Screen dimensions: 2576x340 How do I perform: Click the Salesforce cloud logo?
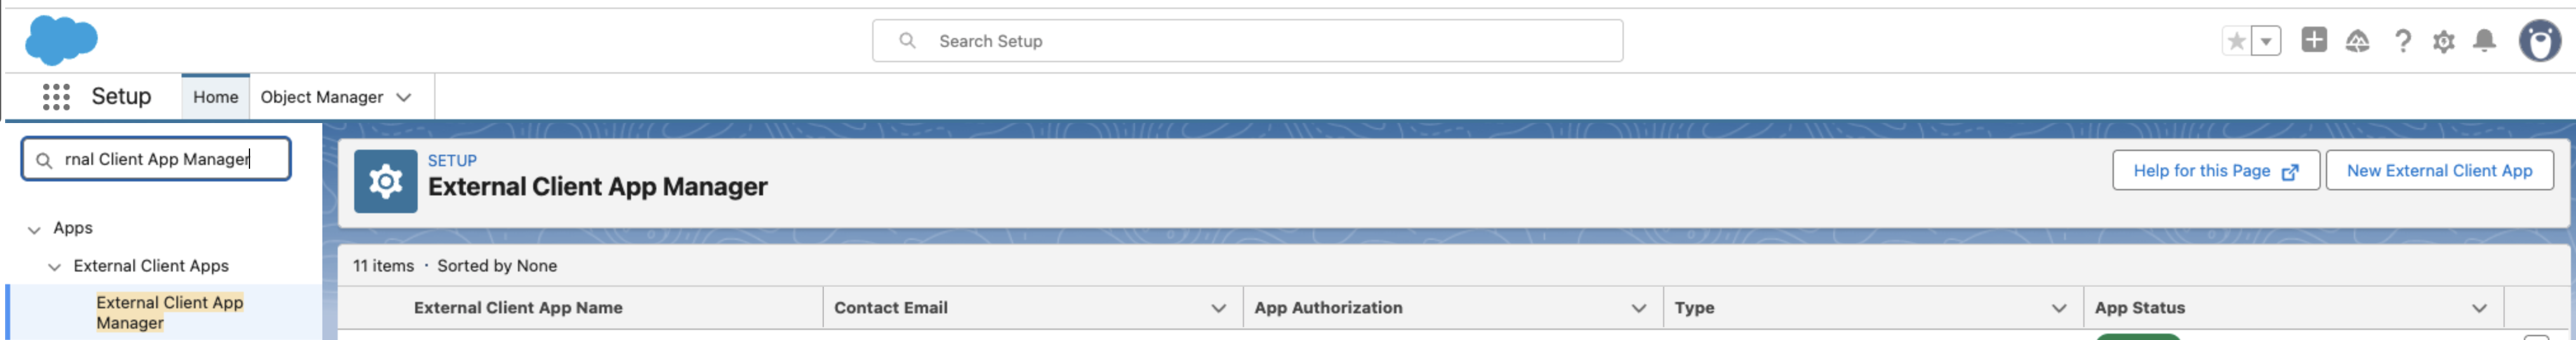click(61, 40)
